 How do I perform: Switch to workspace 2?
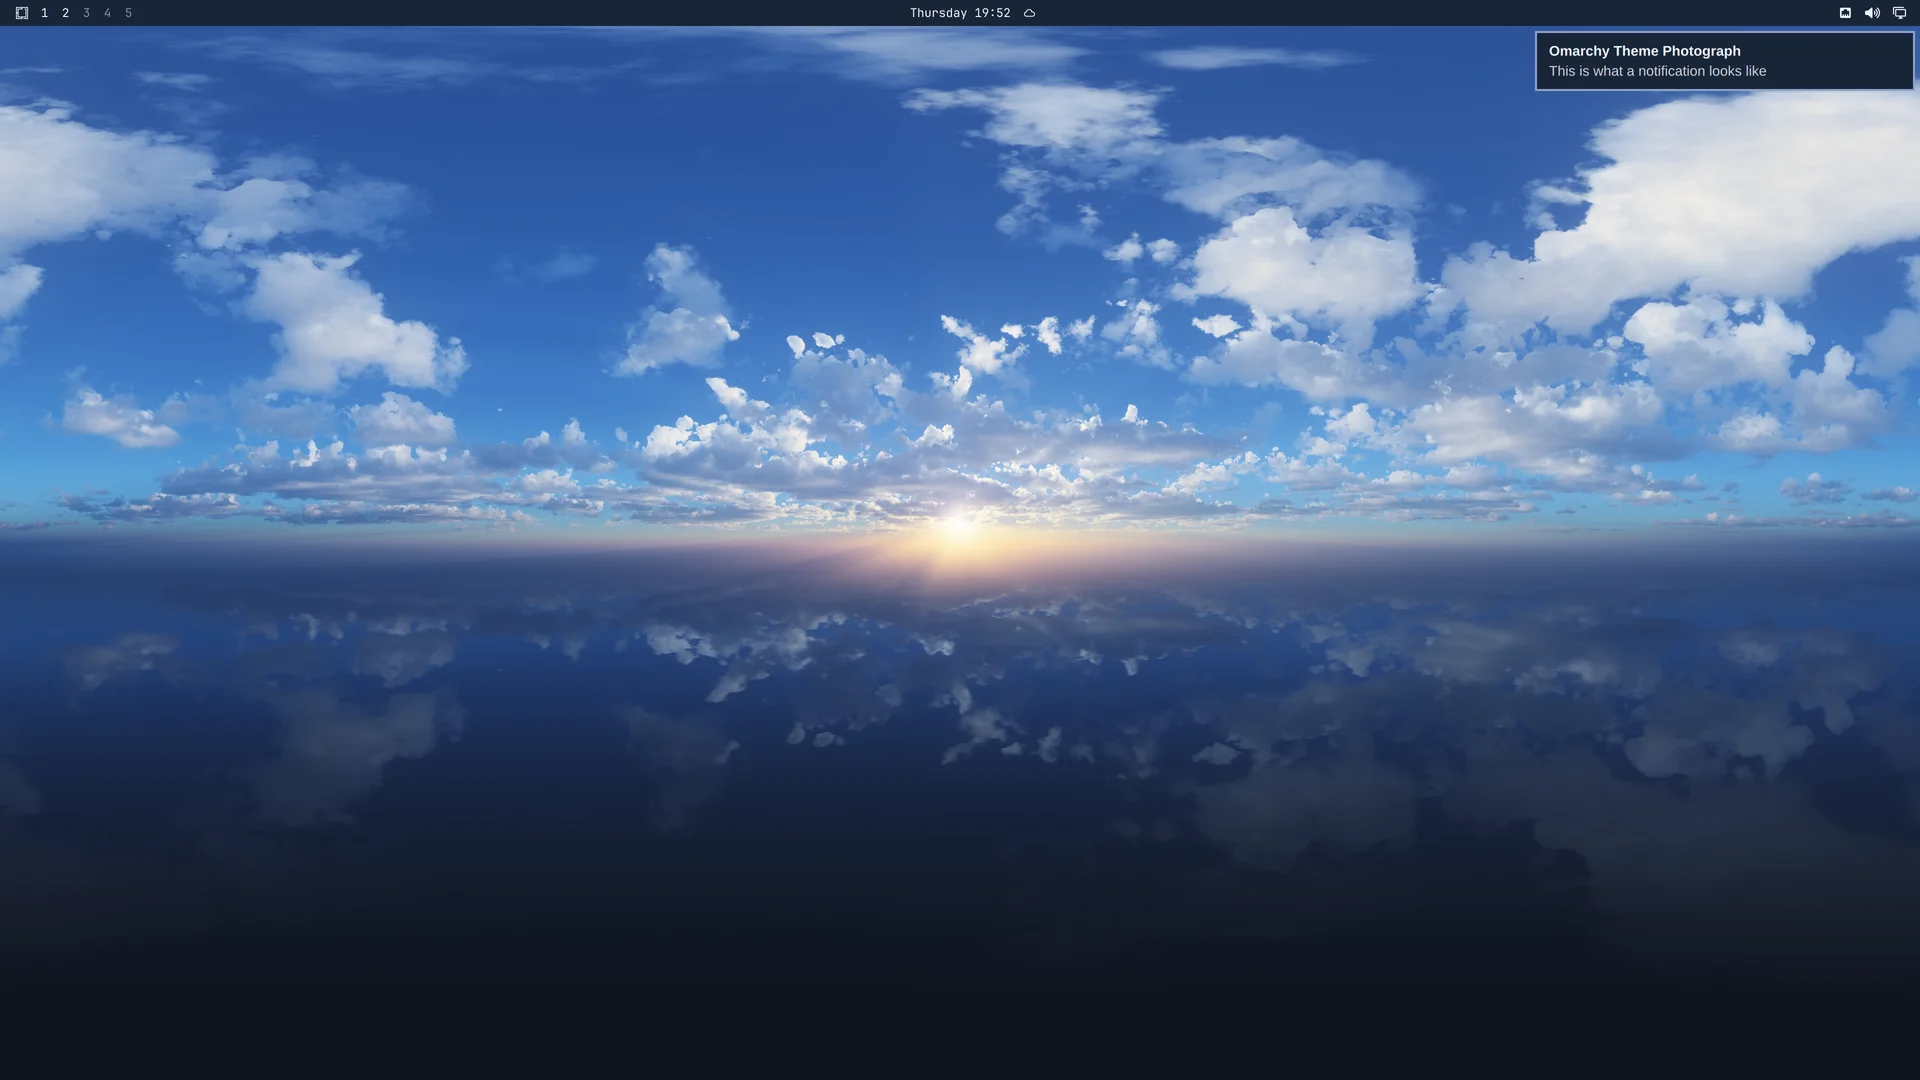tap(66, 13)
